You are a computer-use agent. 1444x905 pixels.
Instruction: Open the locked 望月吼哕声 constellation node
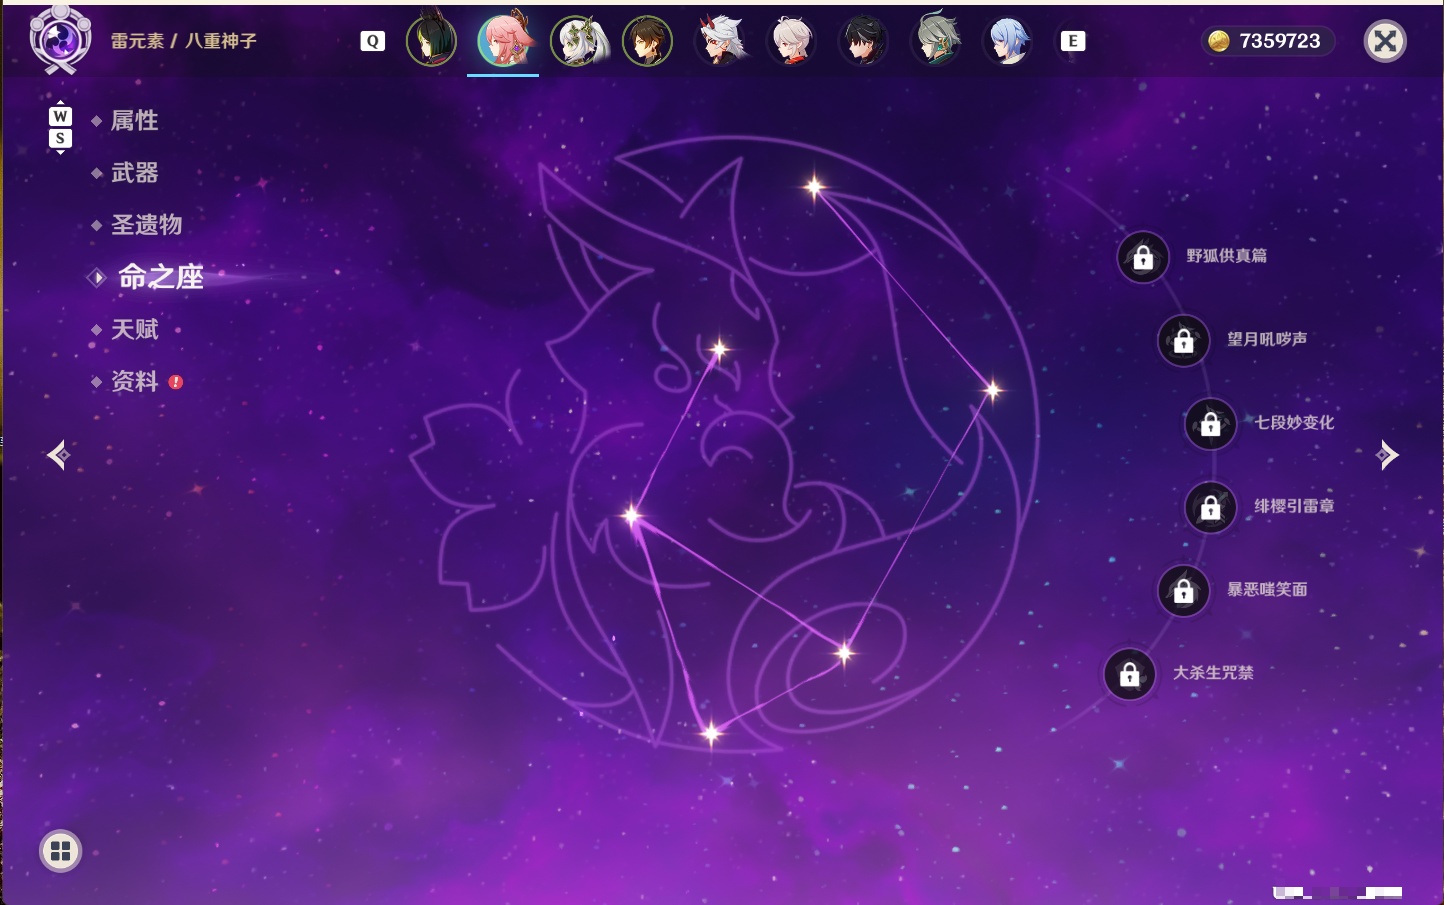1184,341
